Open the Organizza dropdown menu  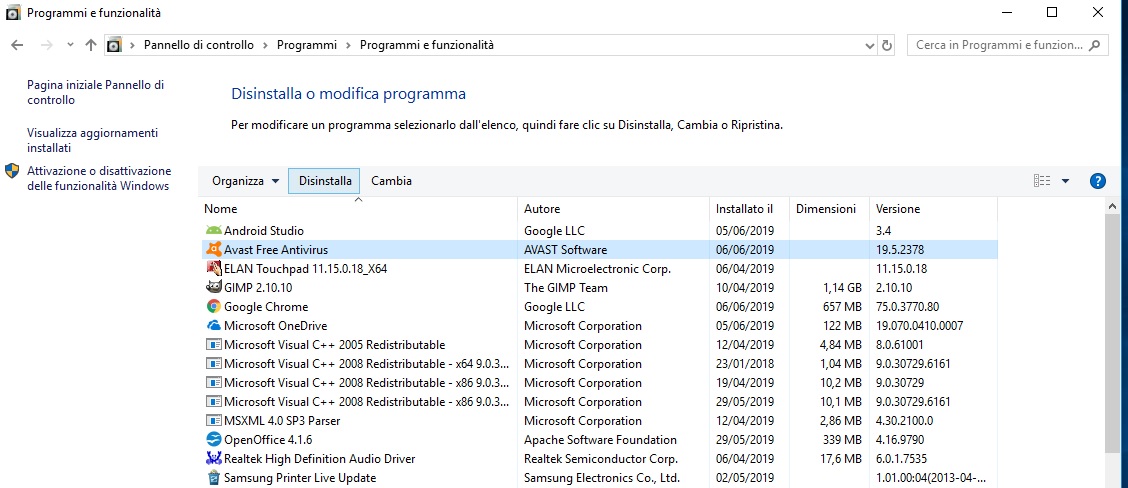(x=245, y=181)
